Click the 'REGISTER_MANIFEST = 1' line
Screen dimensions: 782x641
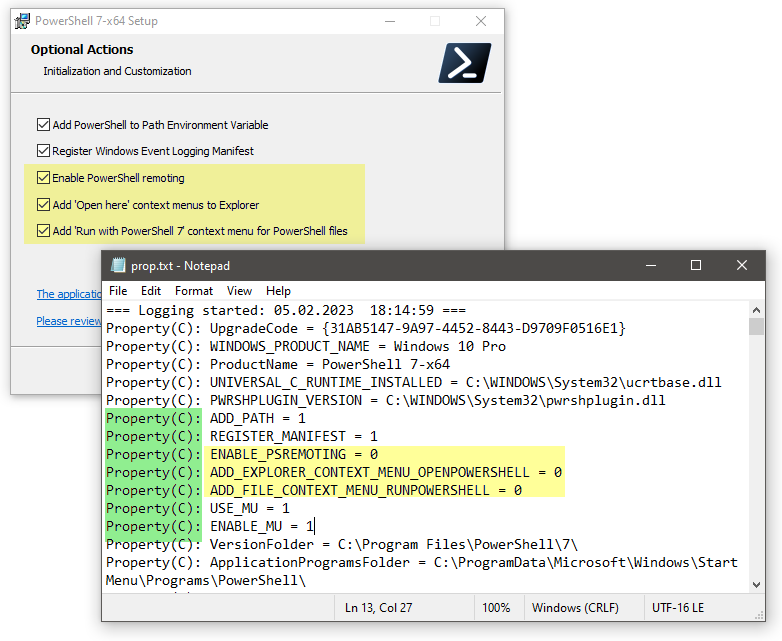coord(242,436)
